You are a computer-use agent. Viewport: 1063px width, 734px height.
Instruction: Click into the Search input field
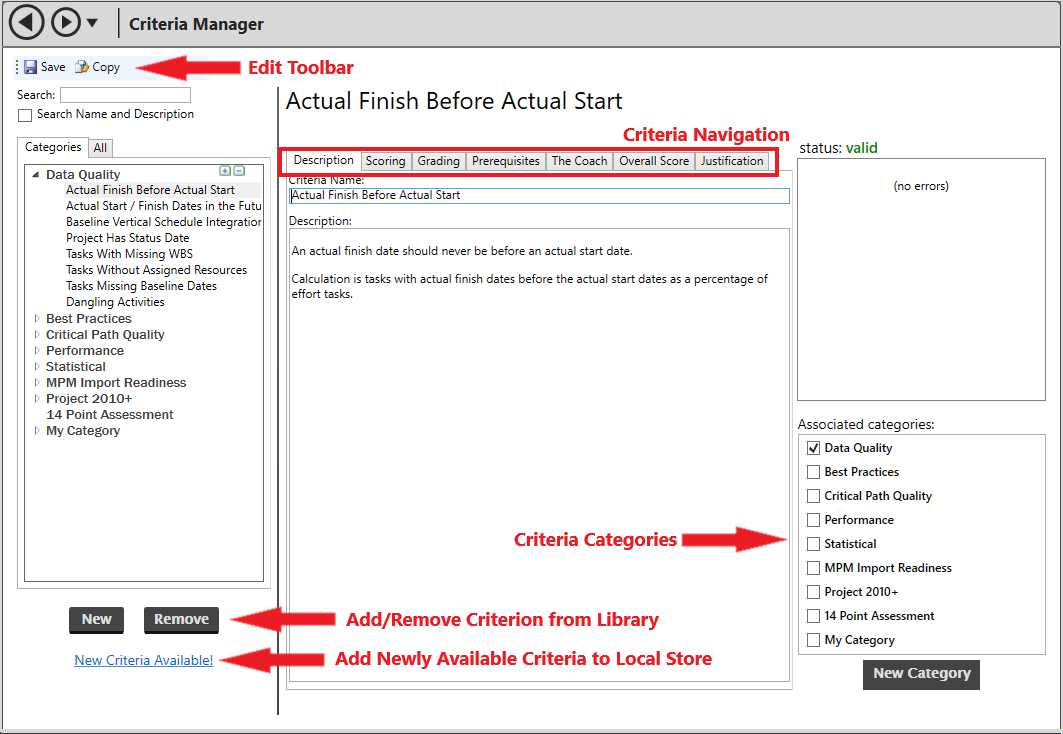[x=125, y=95]
